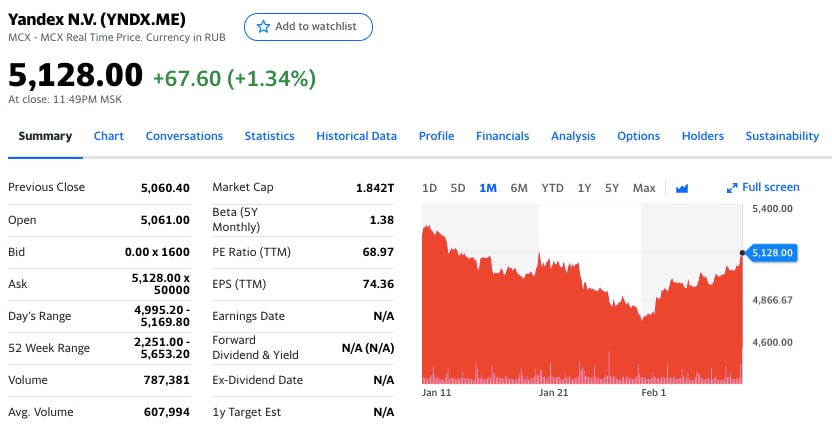Click the Volume value 787,381
Image resolution: width=832 pixels, height=448 pixels.
click(x=167, y=380)
